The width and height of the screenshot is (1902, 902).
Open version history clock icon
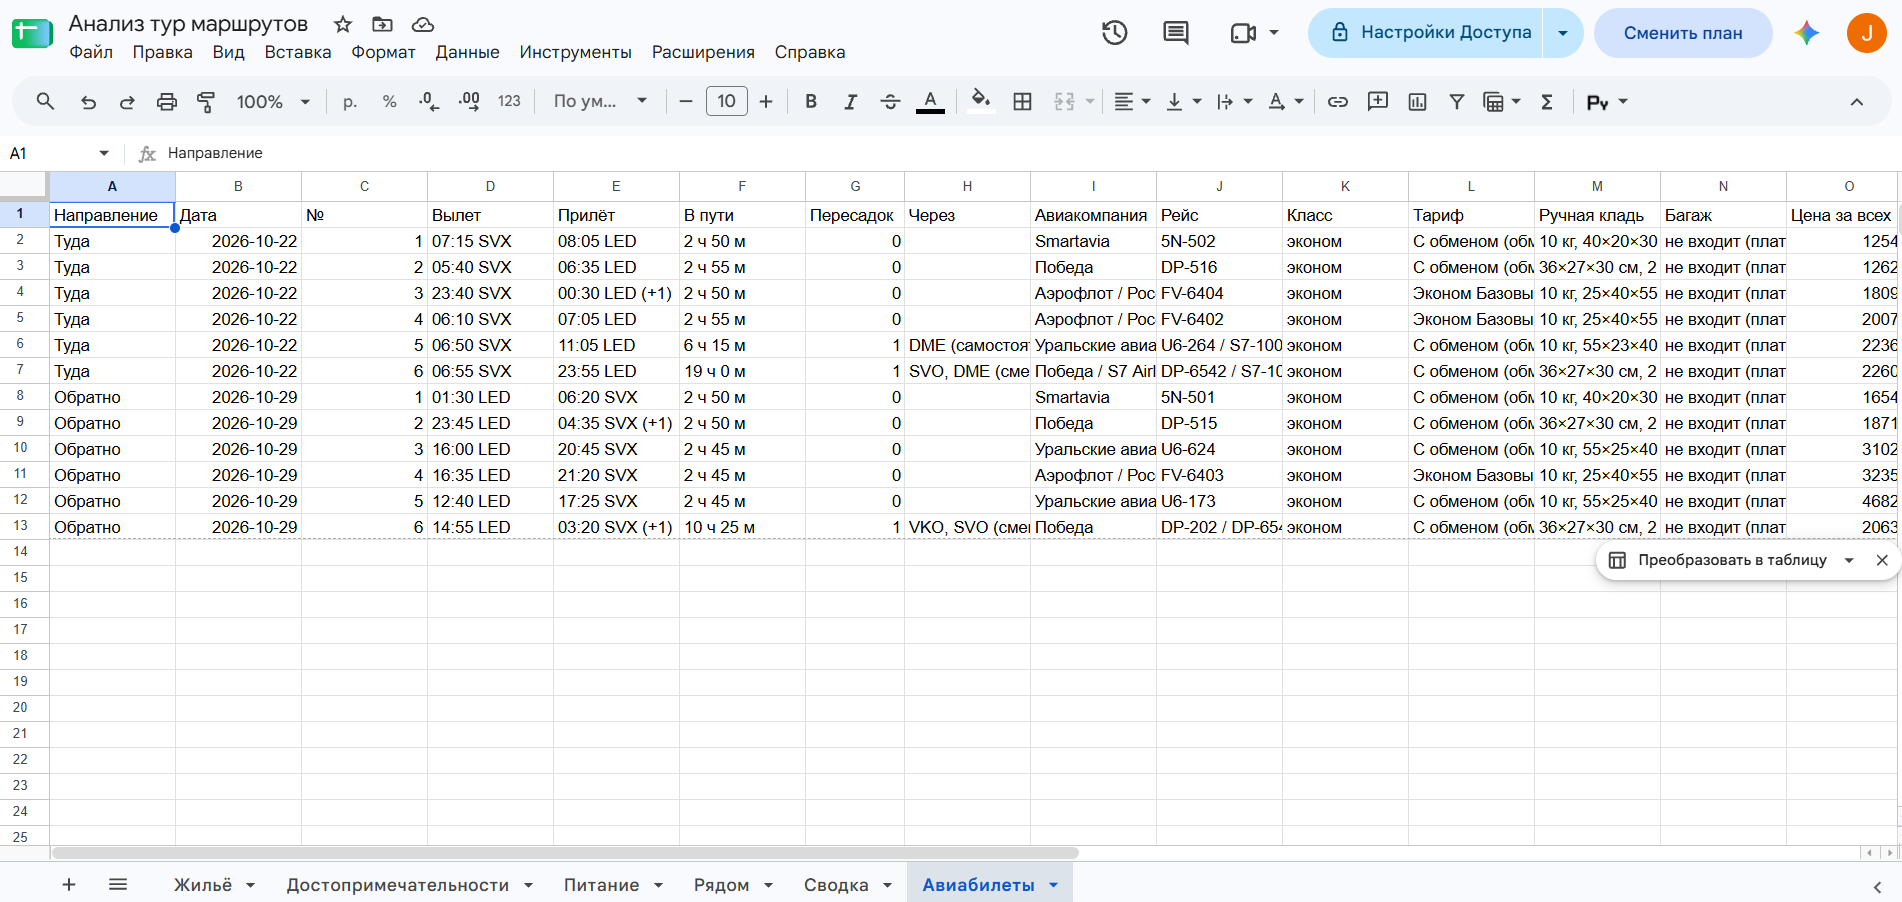1115,33
